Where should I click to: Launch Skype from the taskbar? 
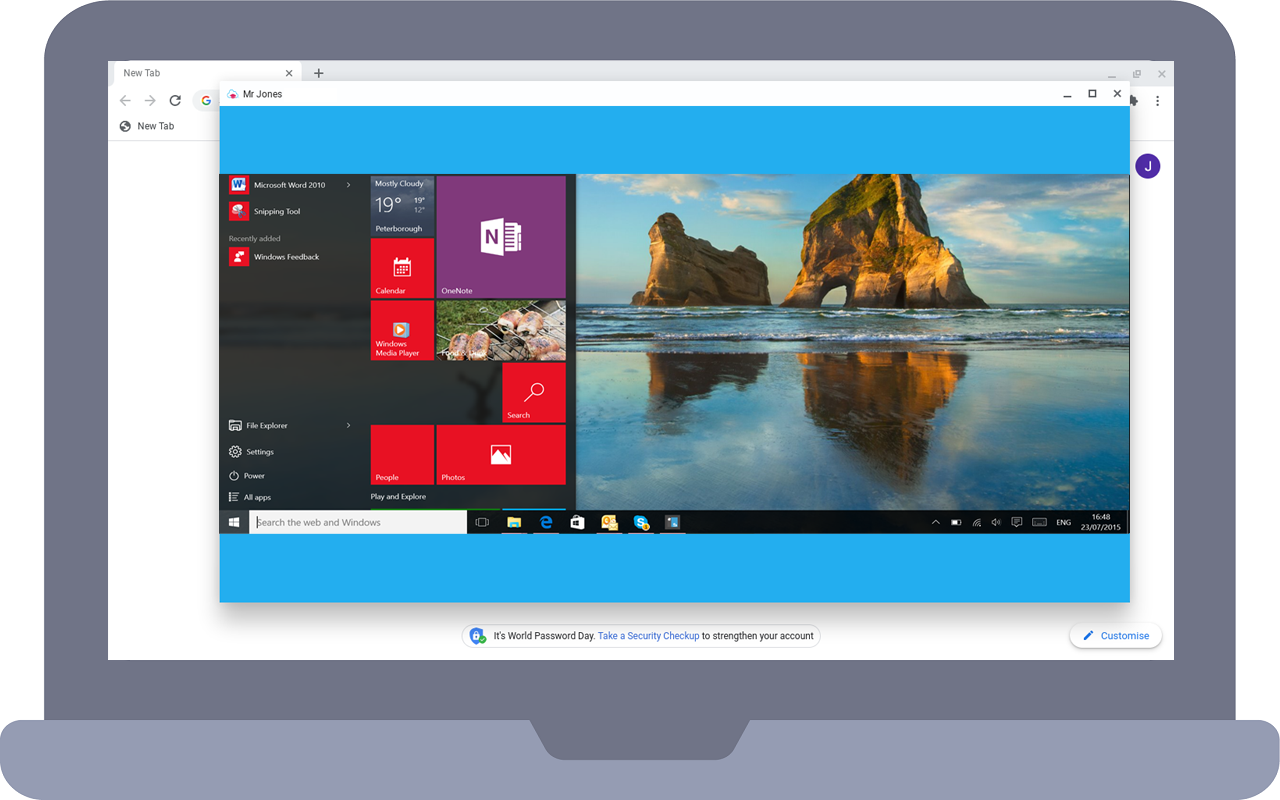(641, 521)
